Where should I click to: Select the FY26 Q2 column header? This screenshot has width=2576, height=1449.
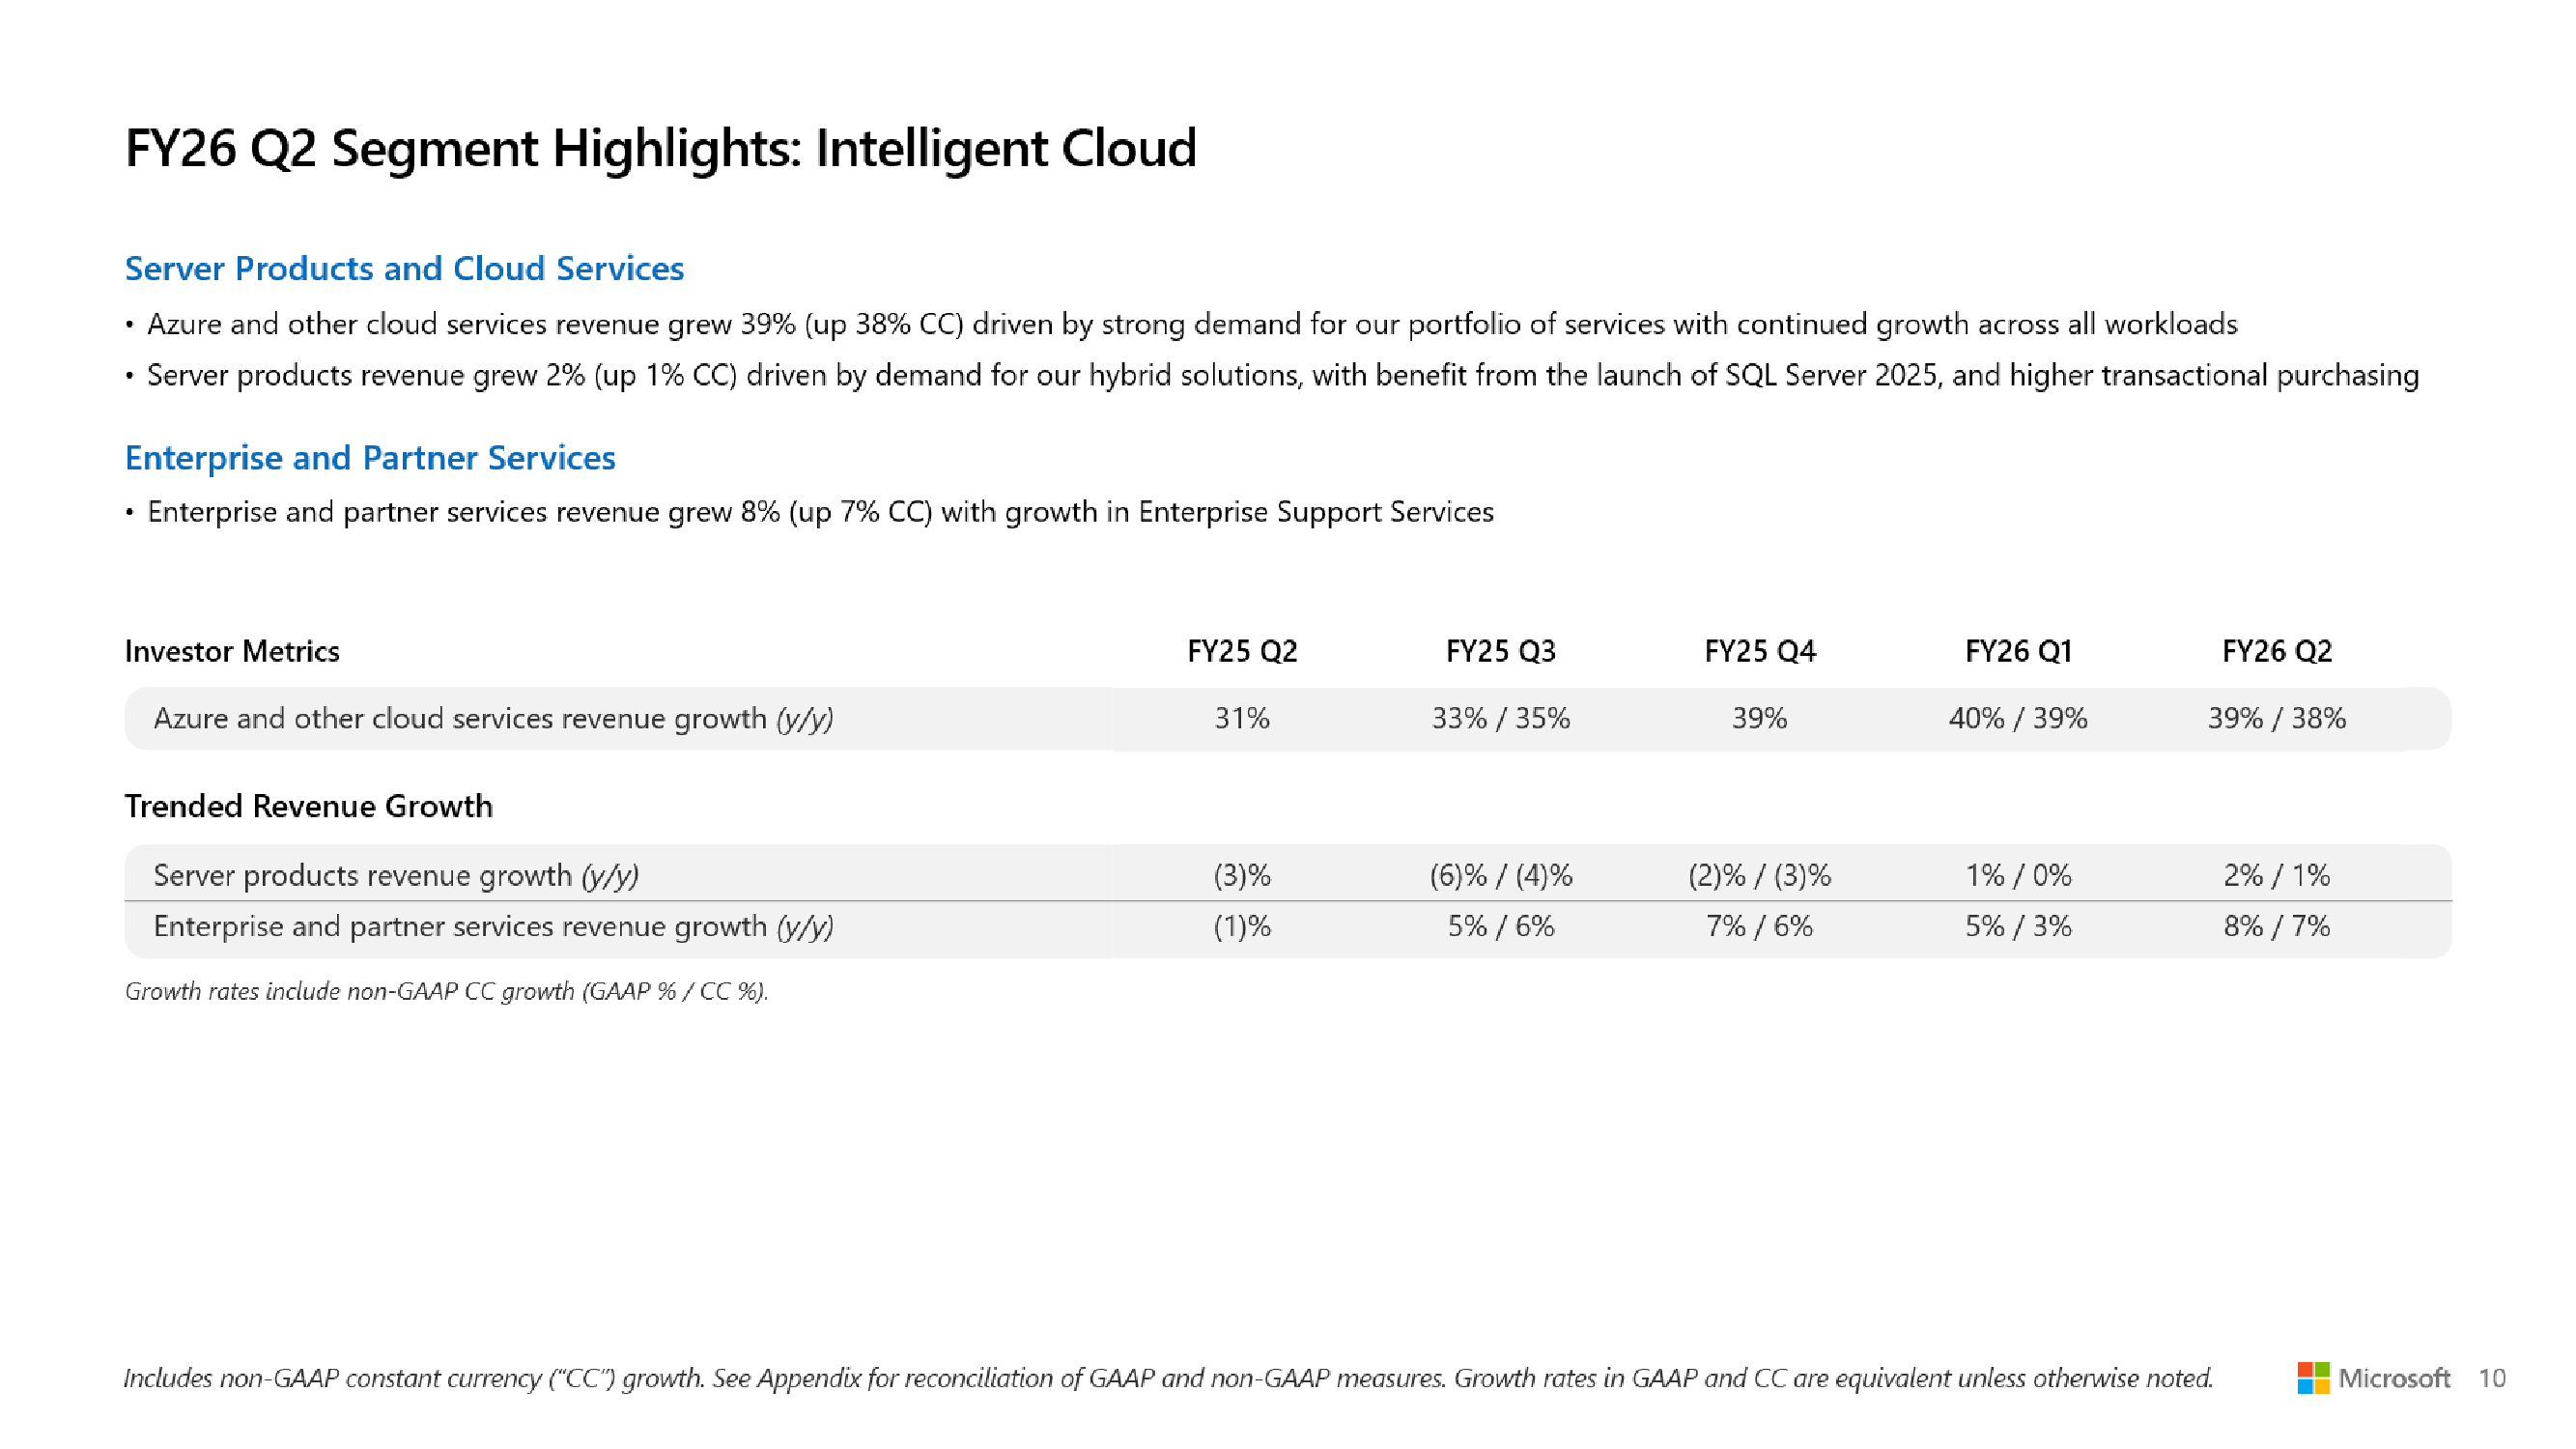click(2276, 651)
